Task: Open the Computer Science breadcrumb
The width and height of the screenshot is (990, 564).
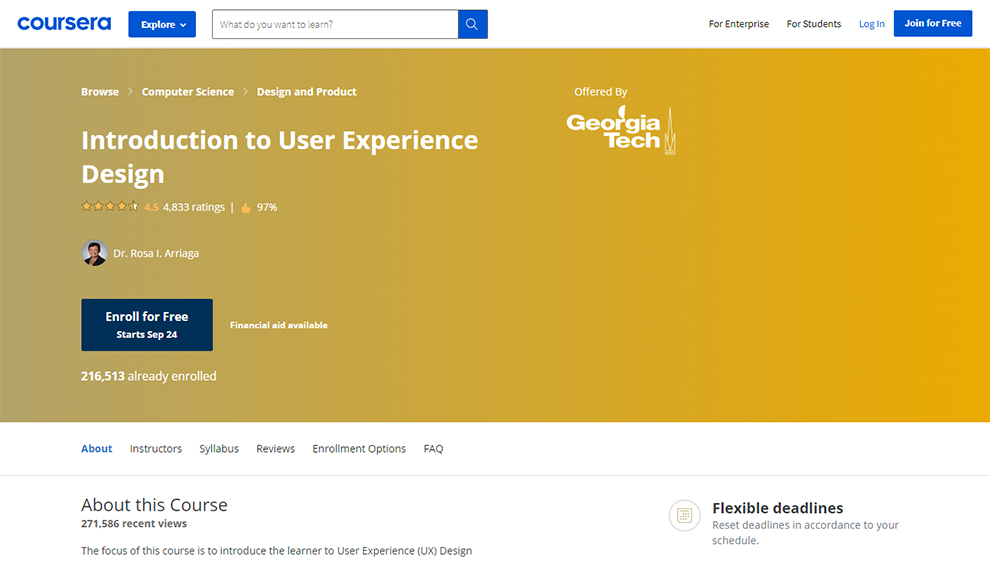Action: coord(188,92)
